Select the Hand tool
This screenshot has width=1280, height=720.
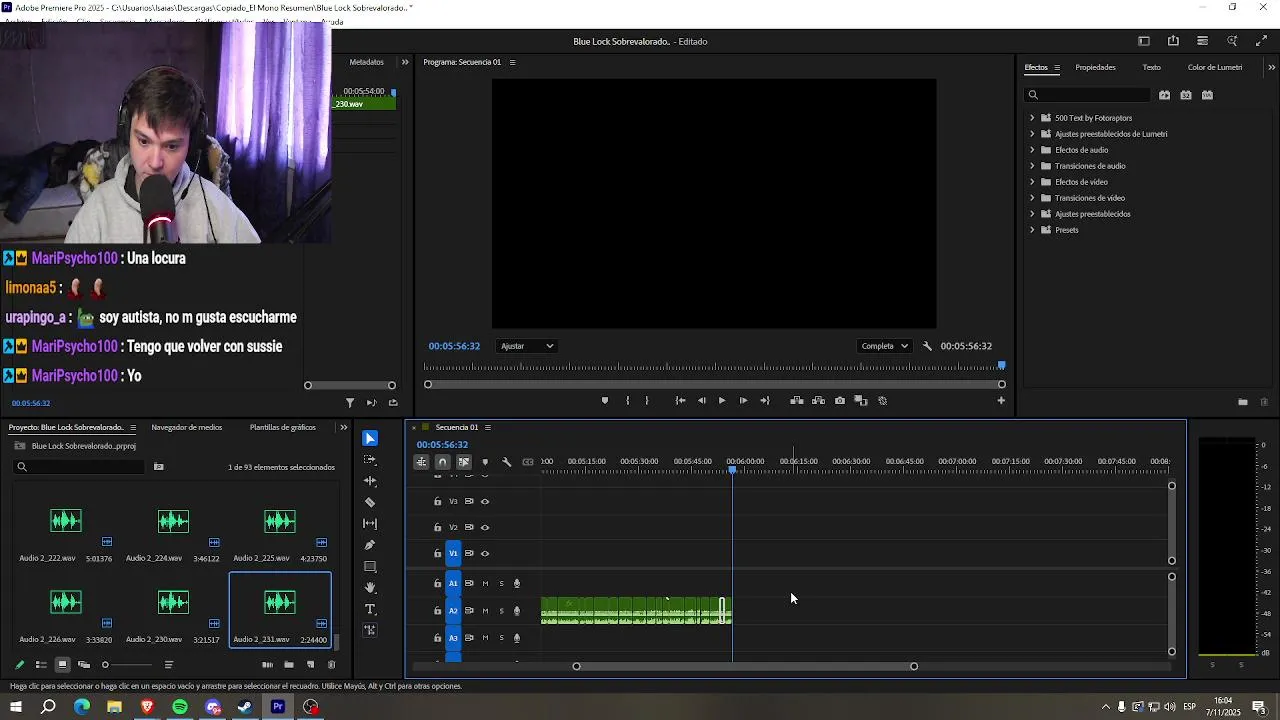(370, 587)
